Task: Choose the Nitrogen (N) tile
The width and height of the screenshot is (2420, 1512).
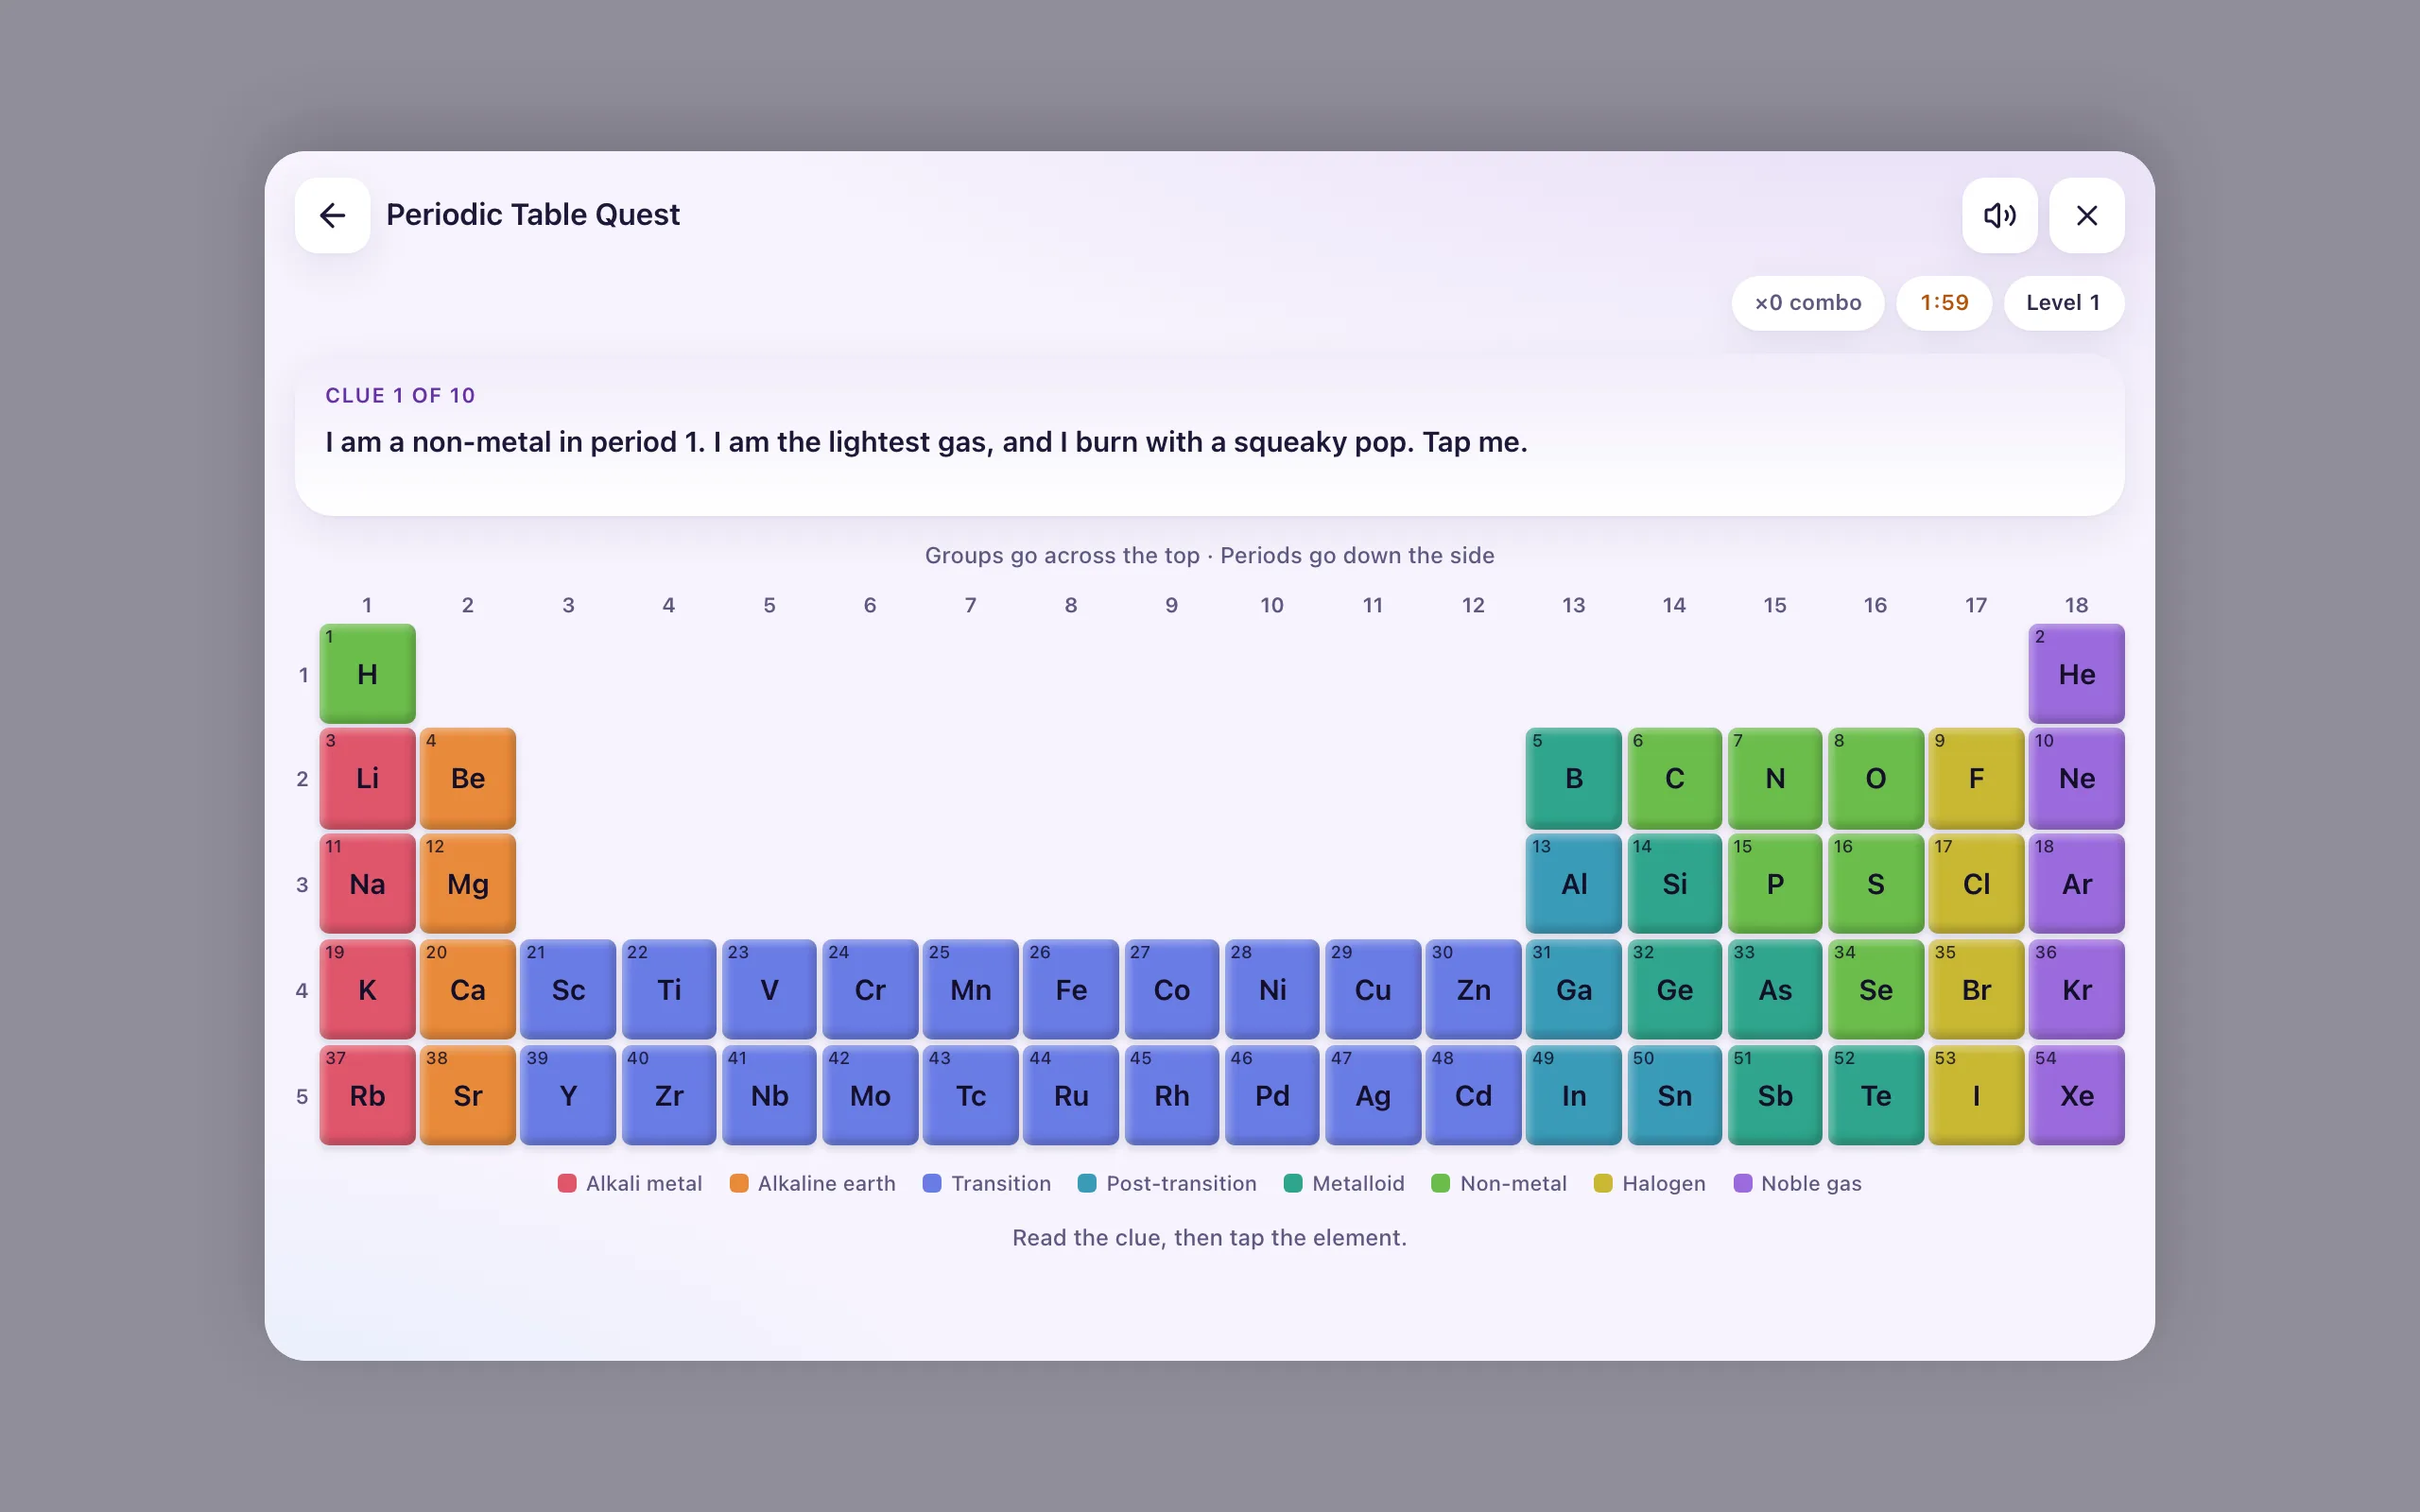Action: [1774, 778]
